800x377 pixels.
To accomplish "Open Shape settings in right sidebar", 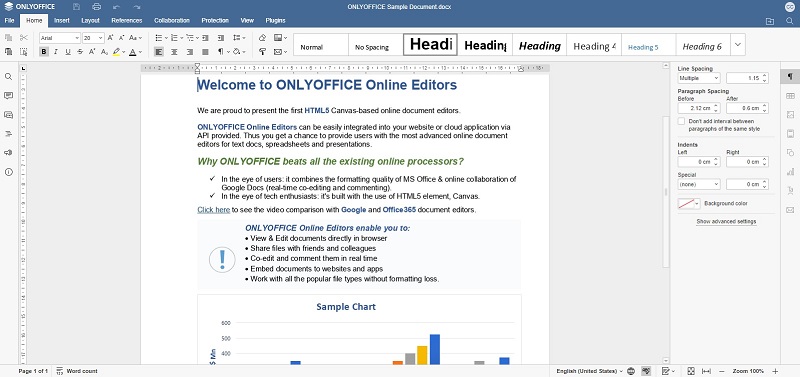I will (x=790, y=153).
